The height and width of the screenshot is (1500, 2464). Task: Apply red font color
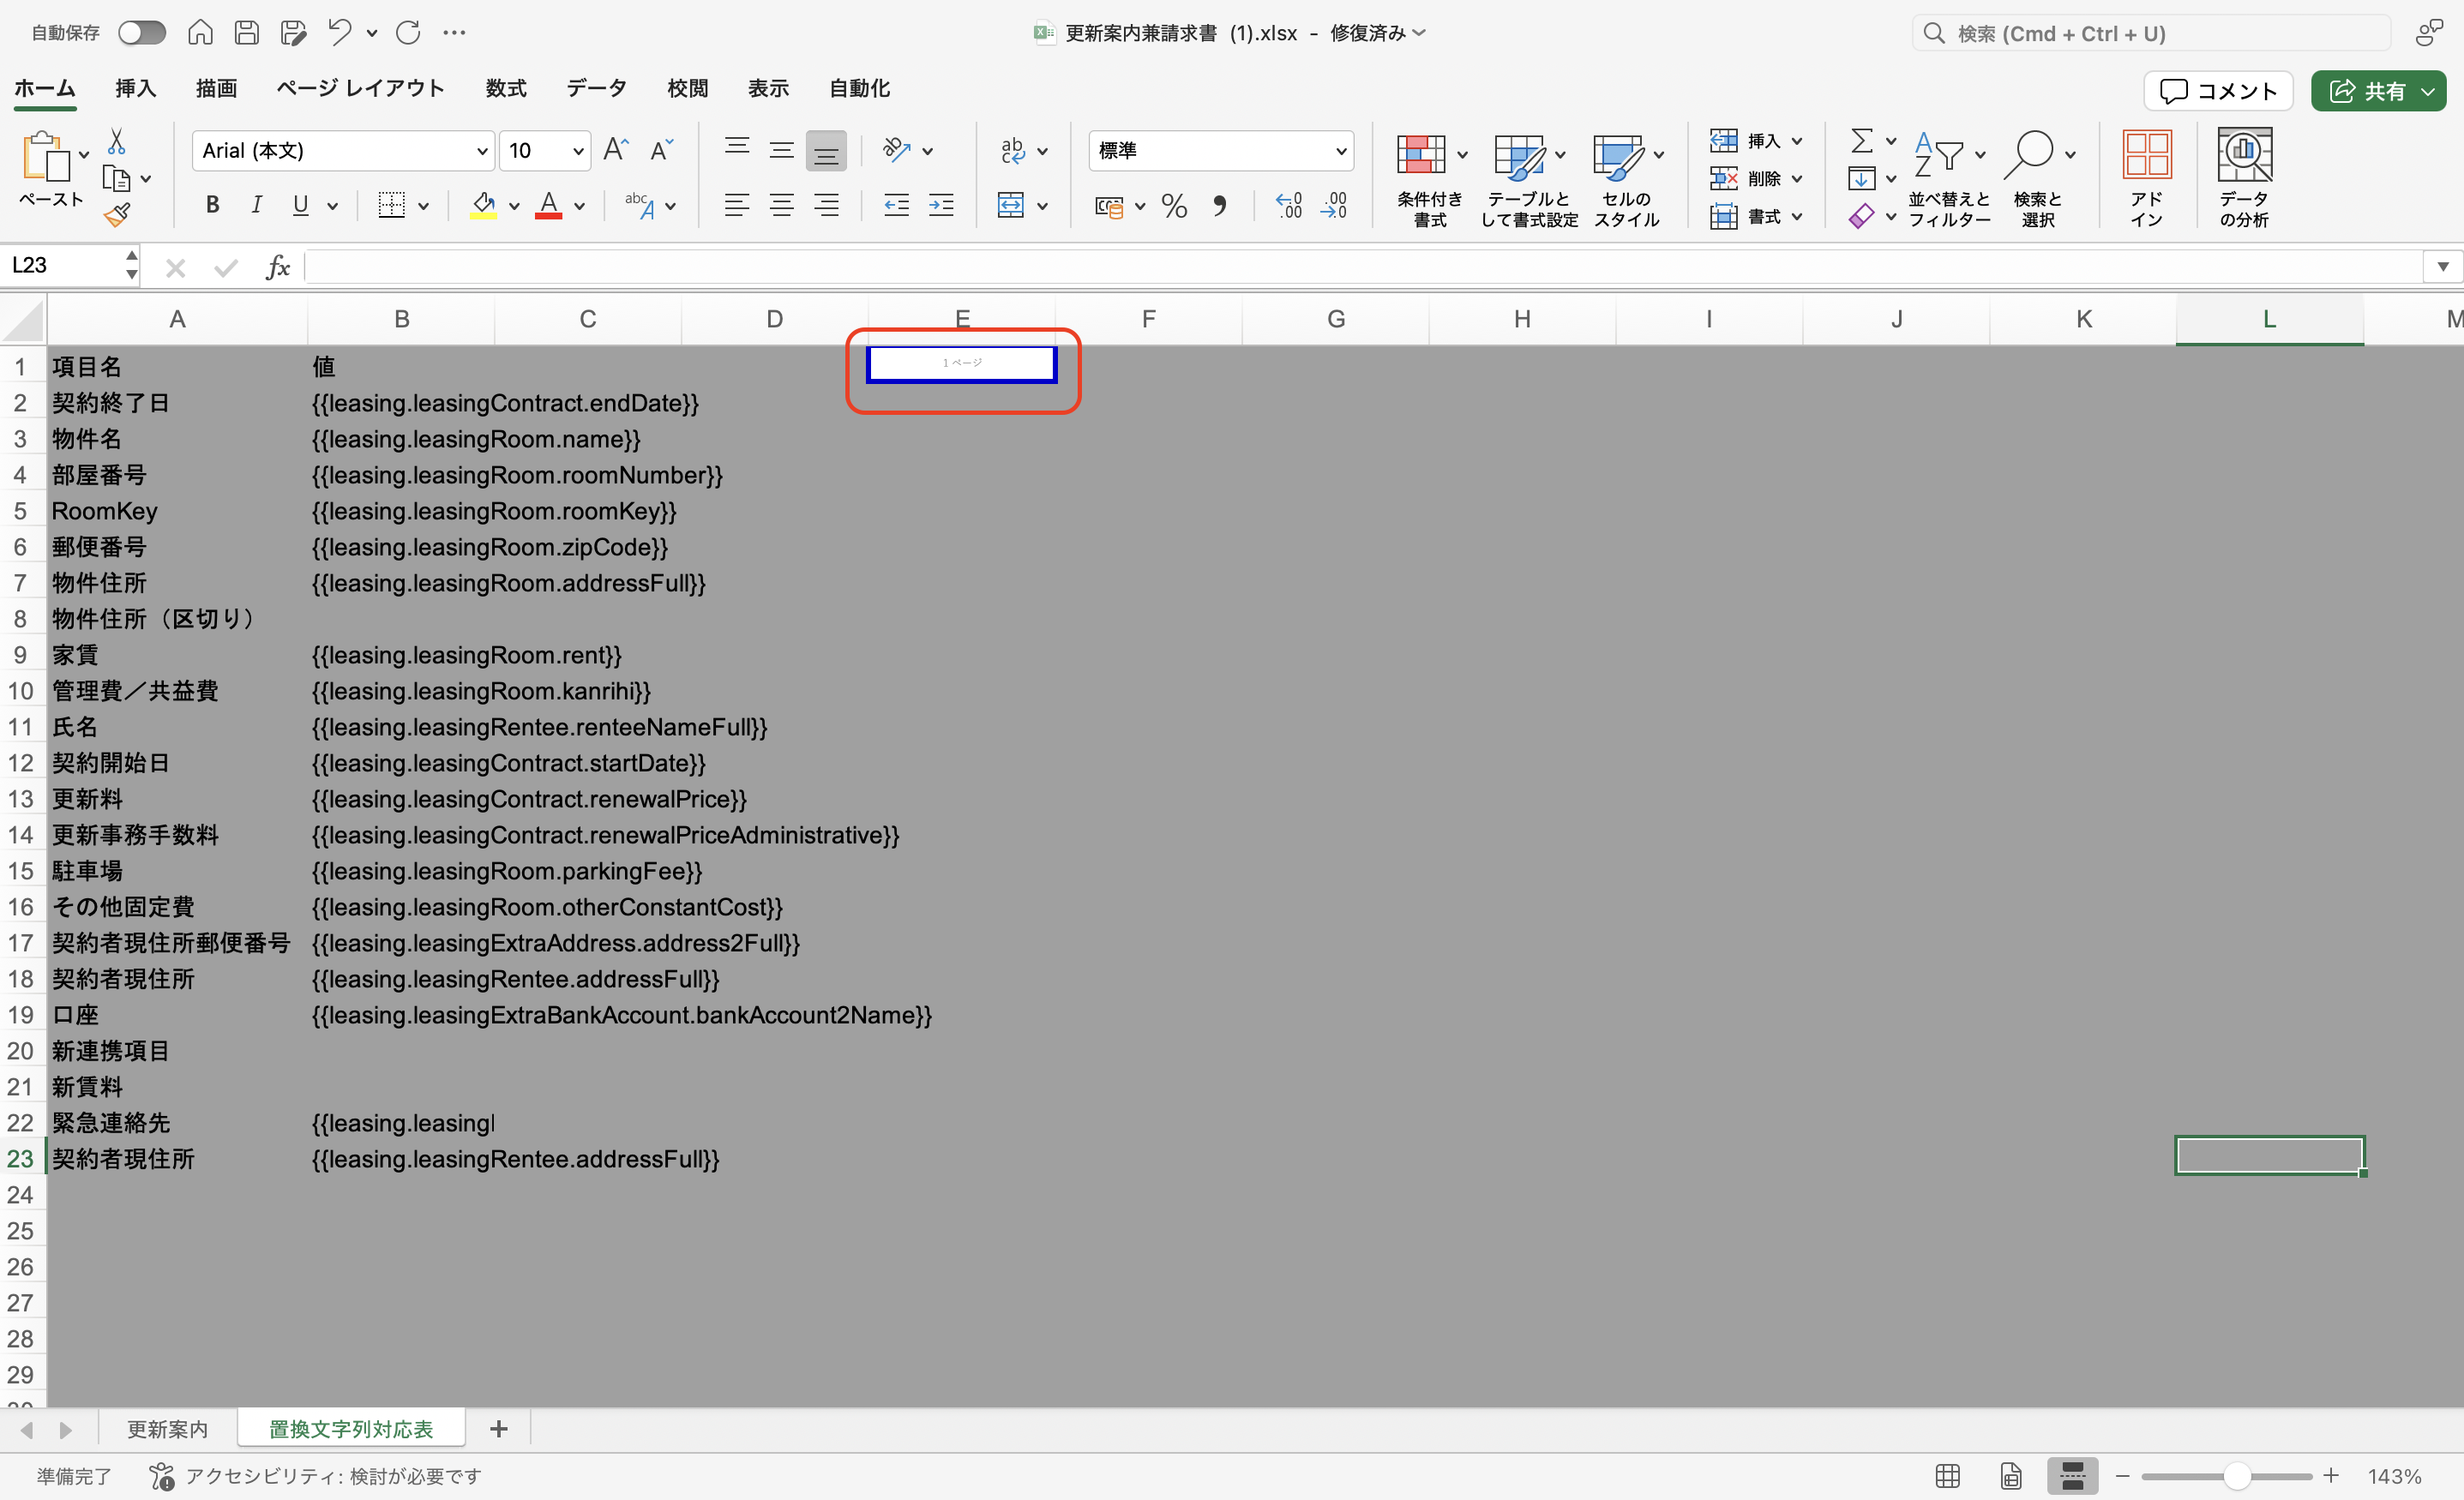[x=548, y=206]
